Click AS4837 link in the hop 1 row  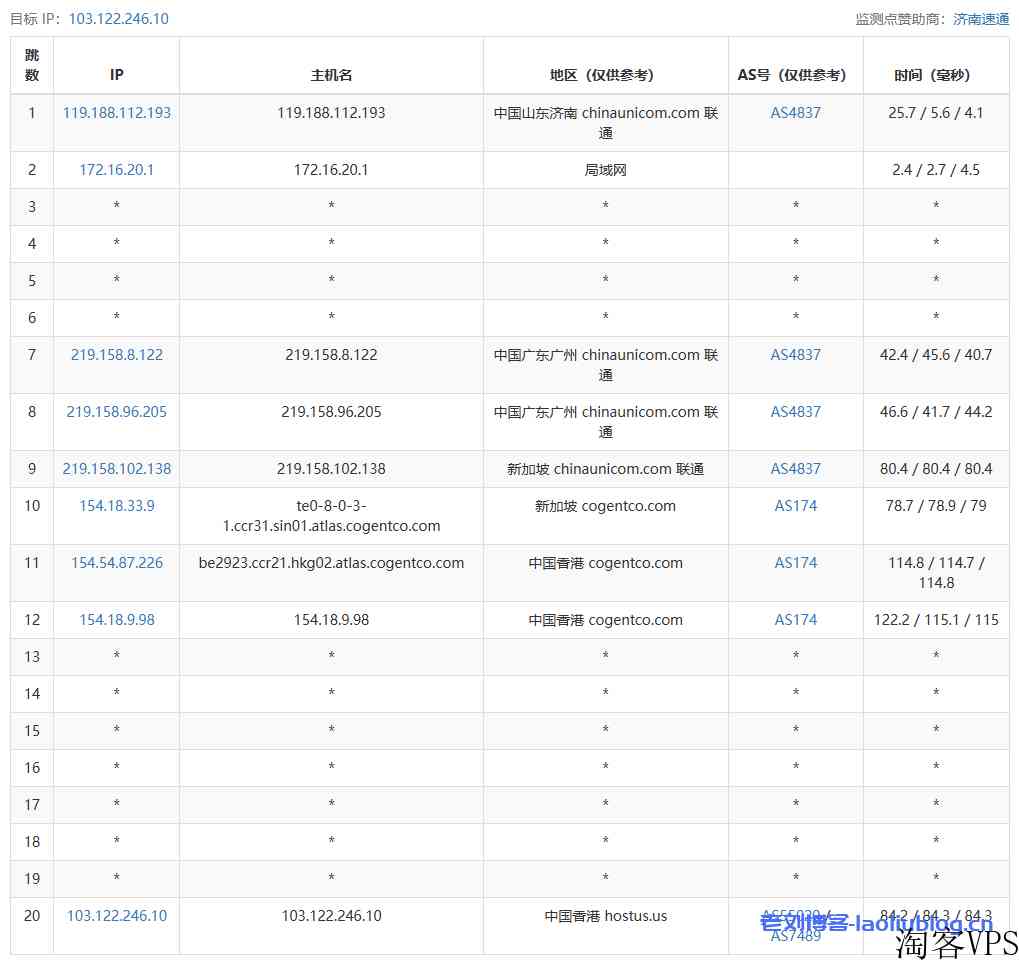click(x=795, y=113)
